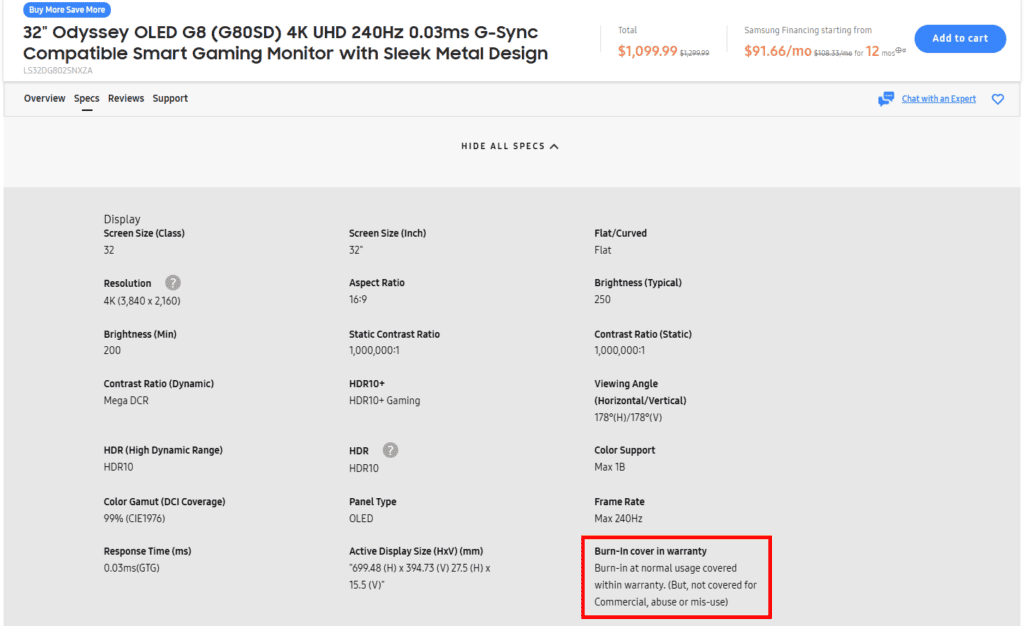Image resolution: width=1024 pixels, height=626 pixels.
Task: Open the question mark tooltip next to Resolution
Action: point(172,283)
